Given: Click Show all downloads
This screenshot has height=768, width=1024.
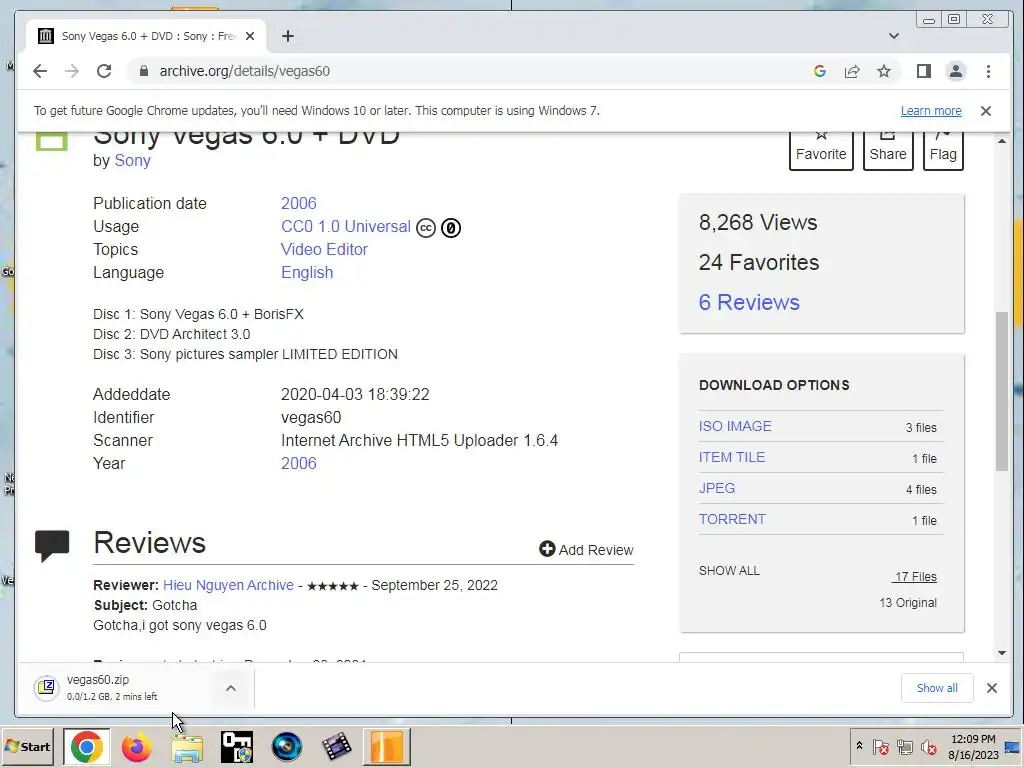Looking at the screenshot, I should pyautogui.click(x=936, y=688).
